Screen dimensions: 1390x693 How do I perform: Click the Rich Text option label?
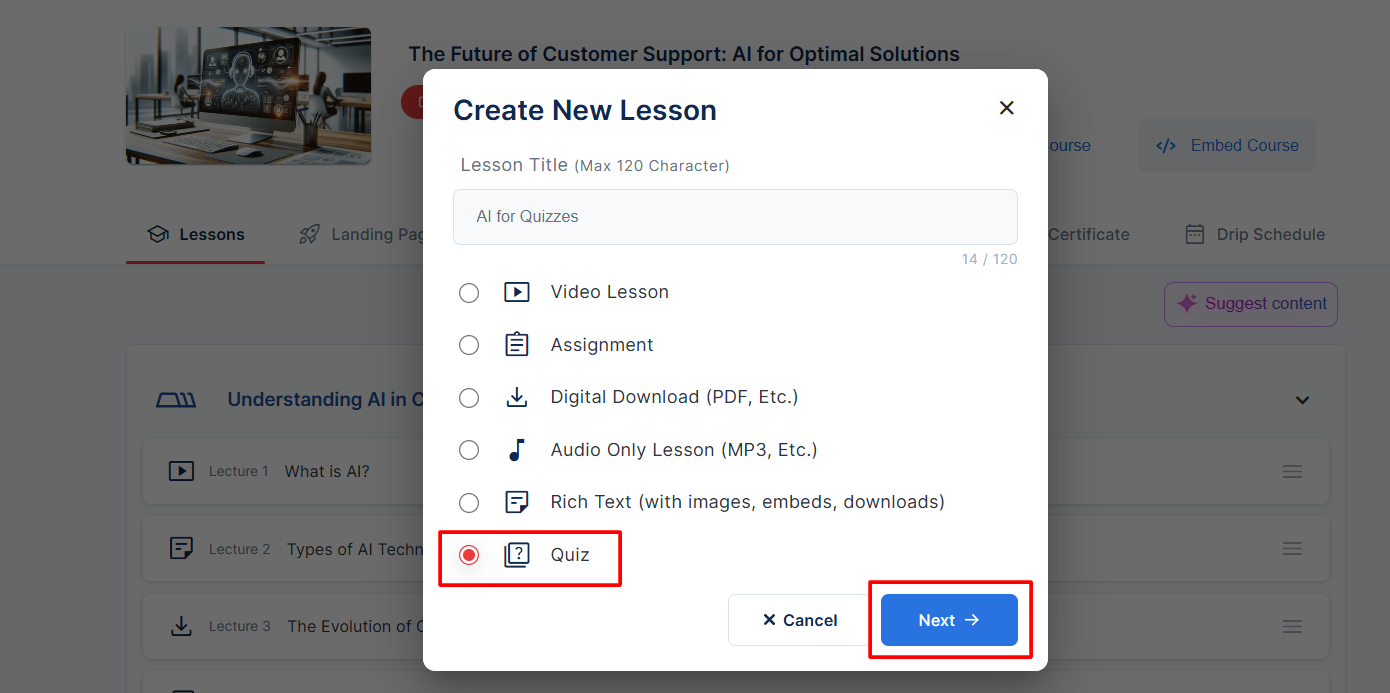748,502
